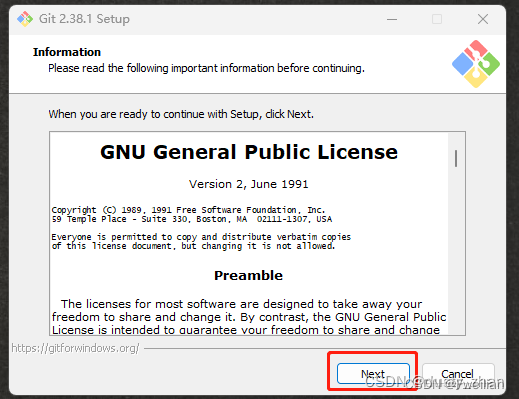Close the Git 2.38.1 Setup window
Image resolution: width=519 pixels, height=399 pixels.
tap(483, 19)
